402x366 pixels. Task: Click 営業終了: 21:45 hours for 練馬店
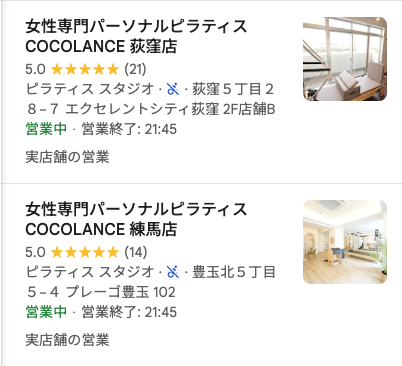point(129,312)
